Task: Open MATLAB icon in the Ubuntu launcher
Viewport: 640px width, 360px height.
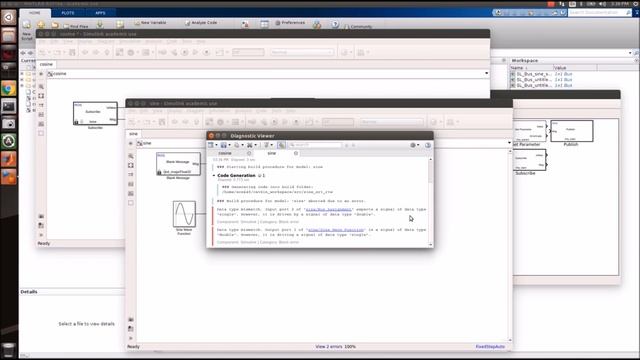Action: click(9, 159)
